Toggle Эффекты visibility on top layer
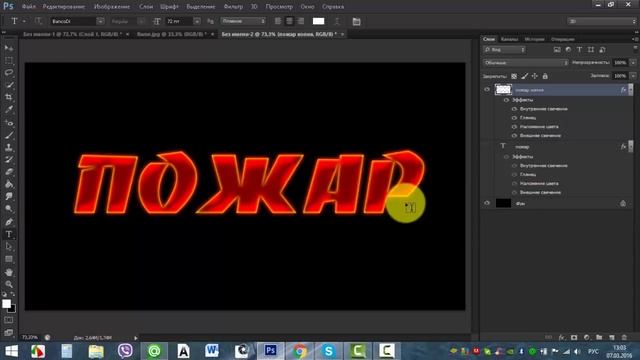Viewport: 640px width, 360px height. click(507, 100)
